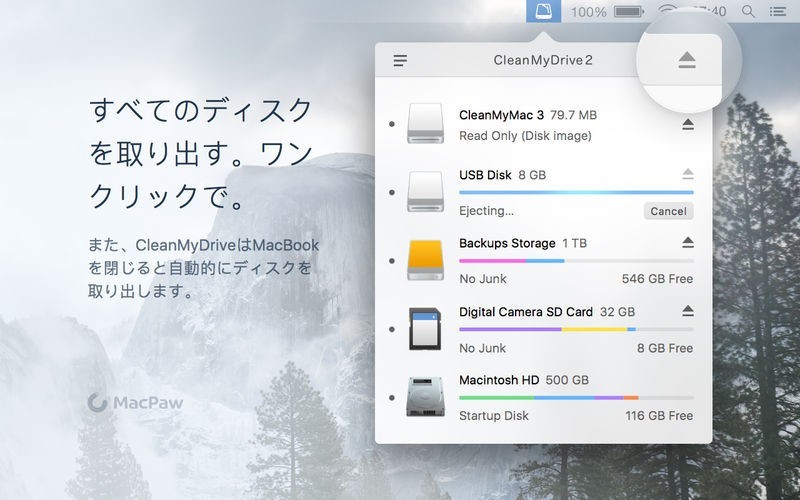800x500 pixels.
Task: Click Macintosh HD storage usage bar
Action: pyautogui.click(x=575, y=397)
